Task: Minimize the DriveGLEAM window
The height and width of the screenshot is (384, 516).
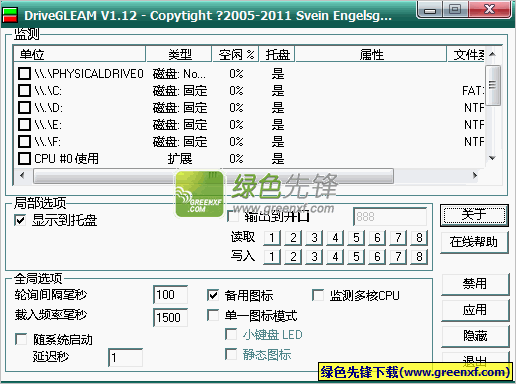Action: [430, 9]
